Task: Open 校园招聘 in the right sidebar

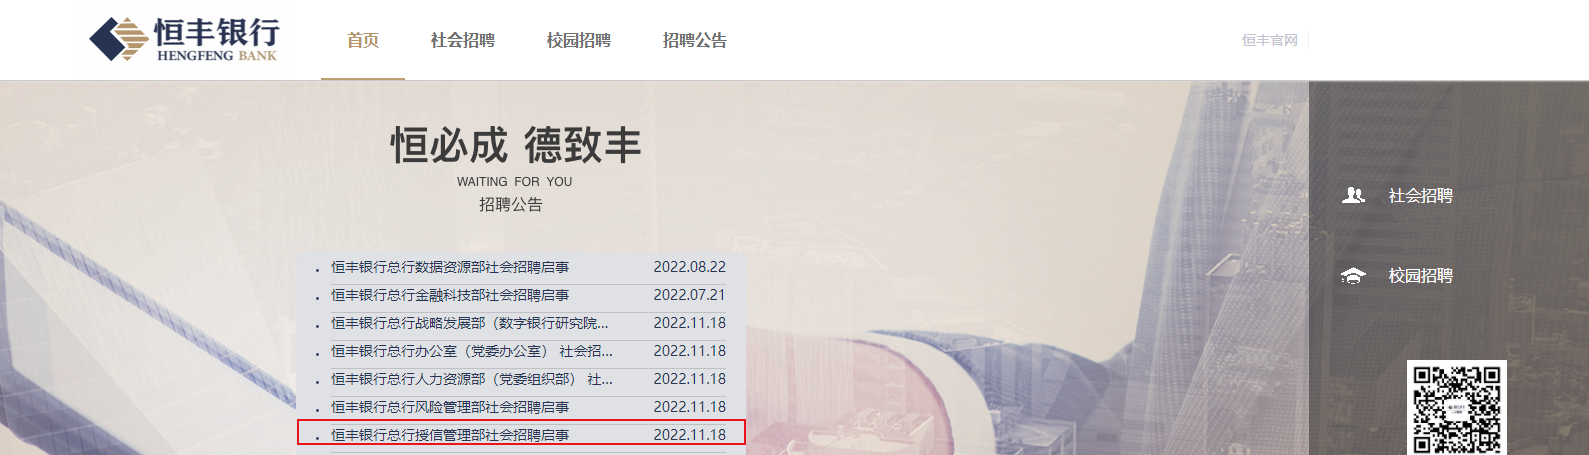Action: pos(1421,276)
